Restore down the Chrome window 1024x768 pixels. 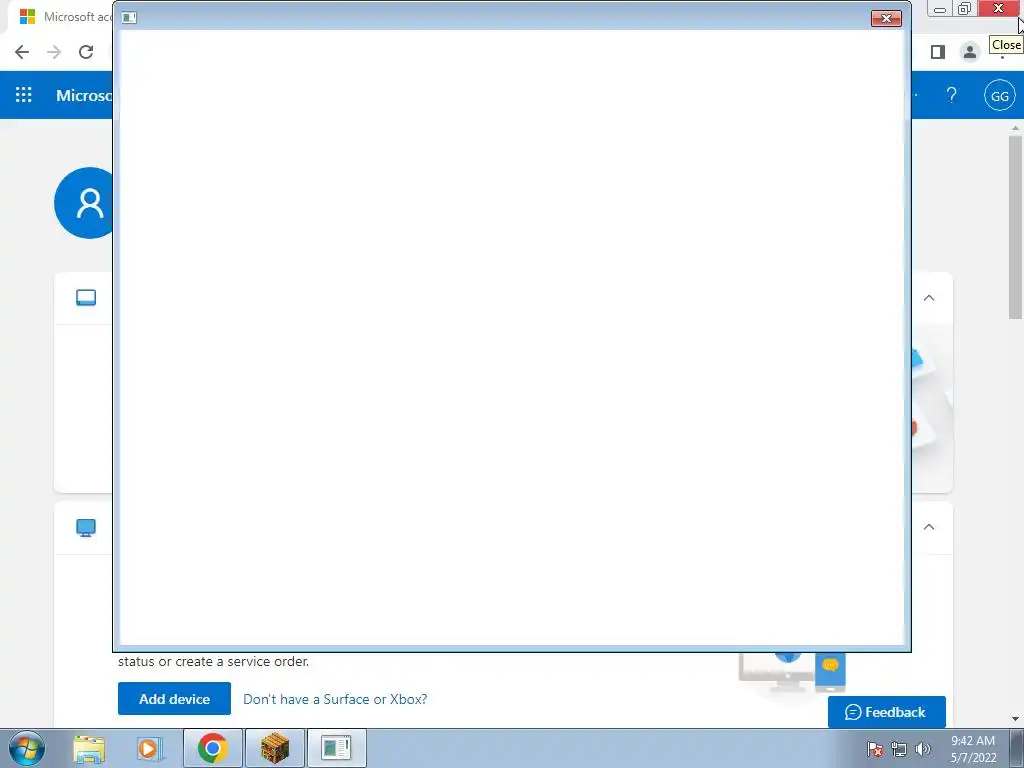(965, 8)
